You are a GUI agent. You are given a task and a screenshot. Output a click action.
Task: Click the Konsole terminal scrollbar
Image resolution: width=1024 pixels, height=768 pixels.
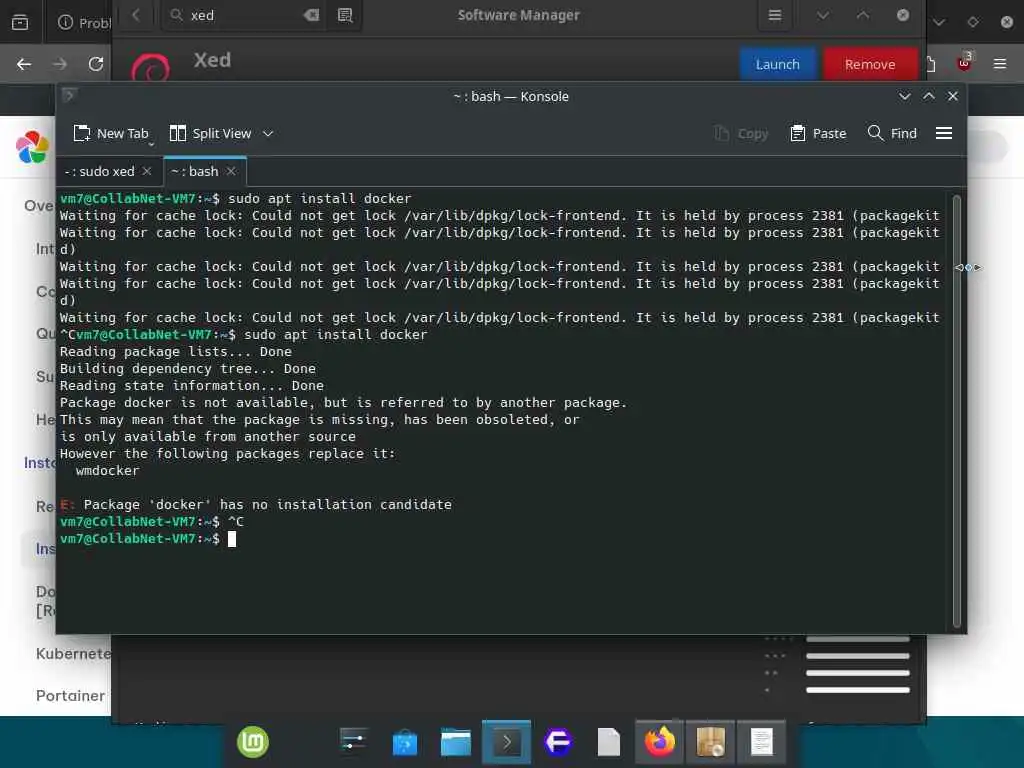[x=956, y=410]
